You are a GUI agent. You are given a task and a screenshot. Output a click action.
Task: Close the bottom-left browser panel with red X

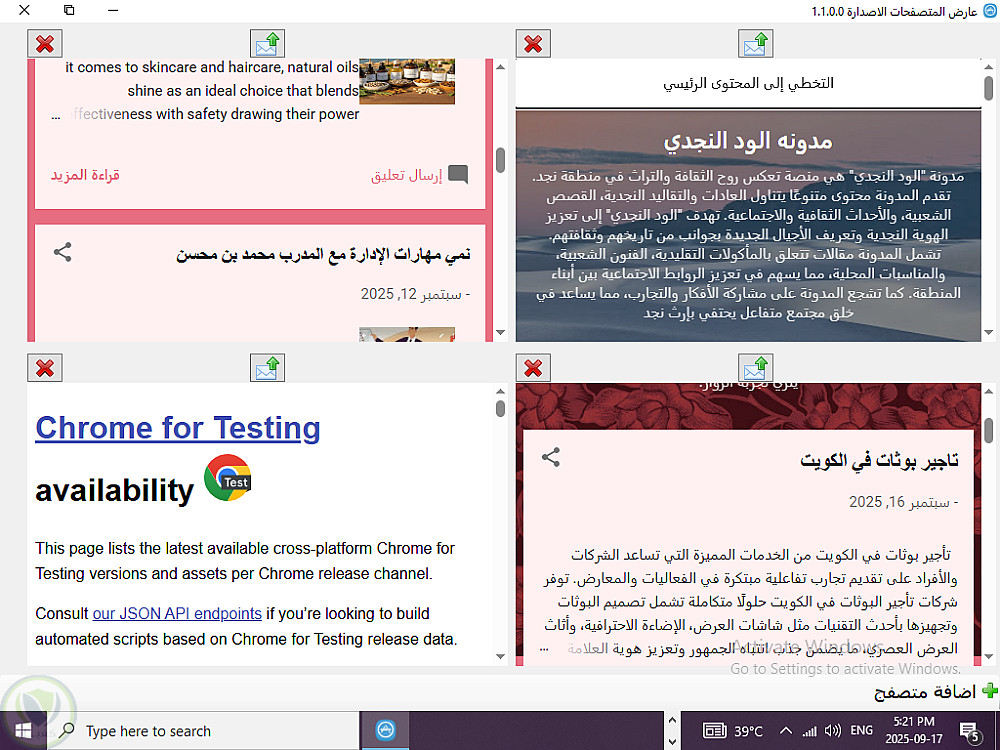click(x=45, y=367)
